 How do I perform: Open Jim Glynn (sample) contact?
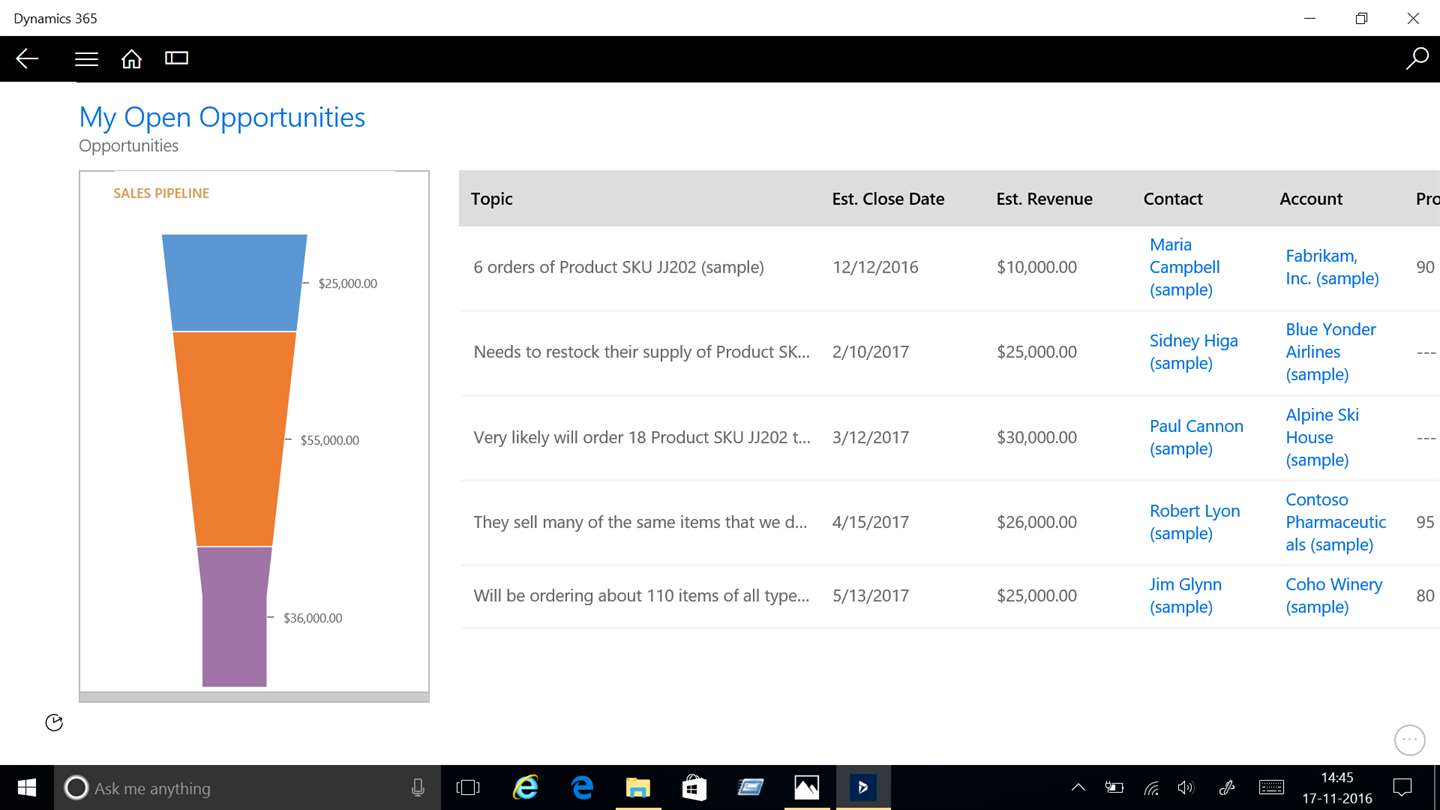tap(1185, 595)
